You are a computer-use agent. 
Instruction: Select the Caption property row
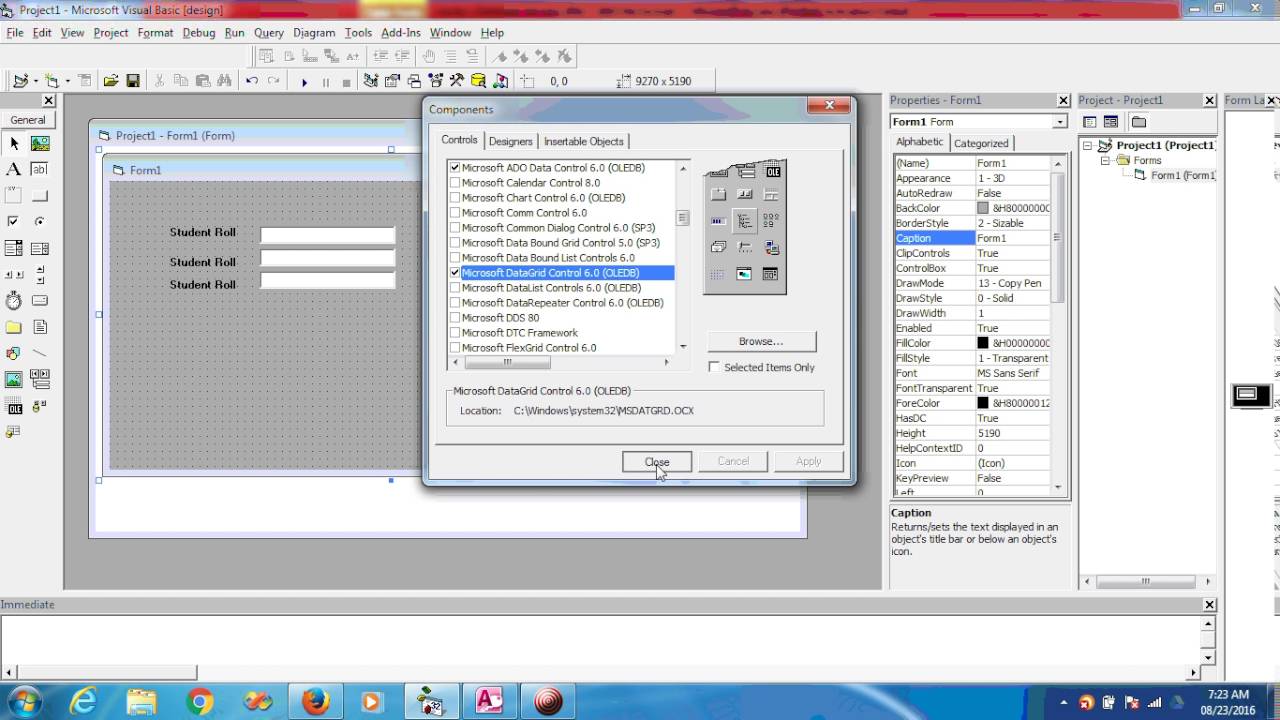tap(972, 238)
